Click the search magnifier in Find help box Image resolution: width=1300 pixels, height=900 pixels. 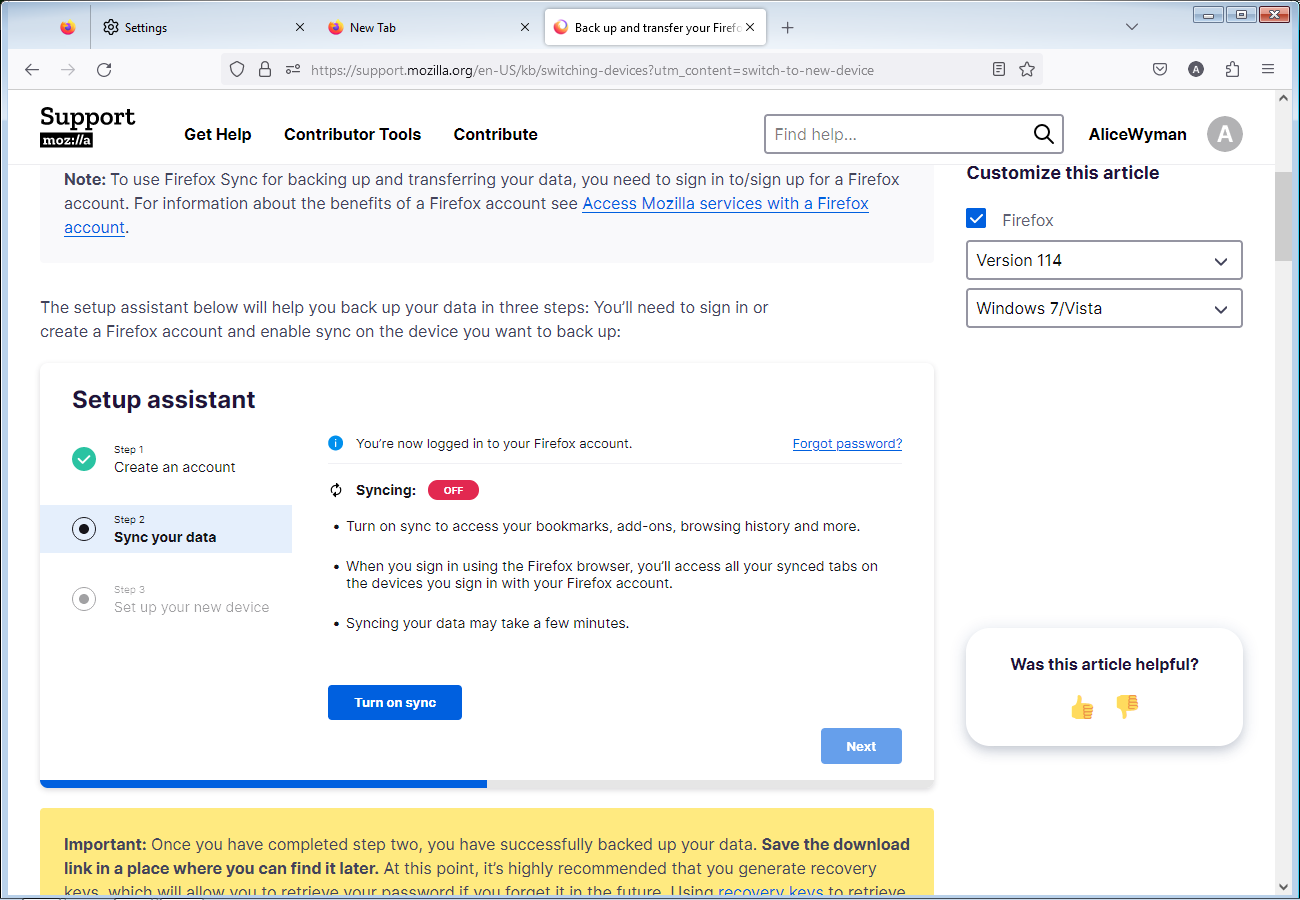1043,134
